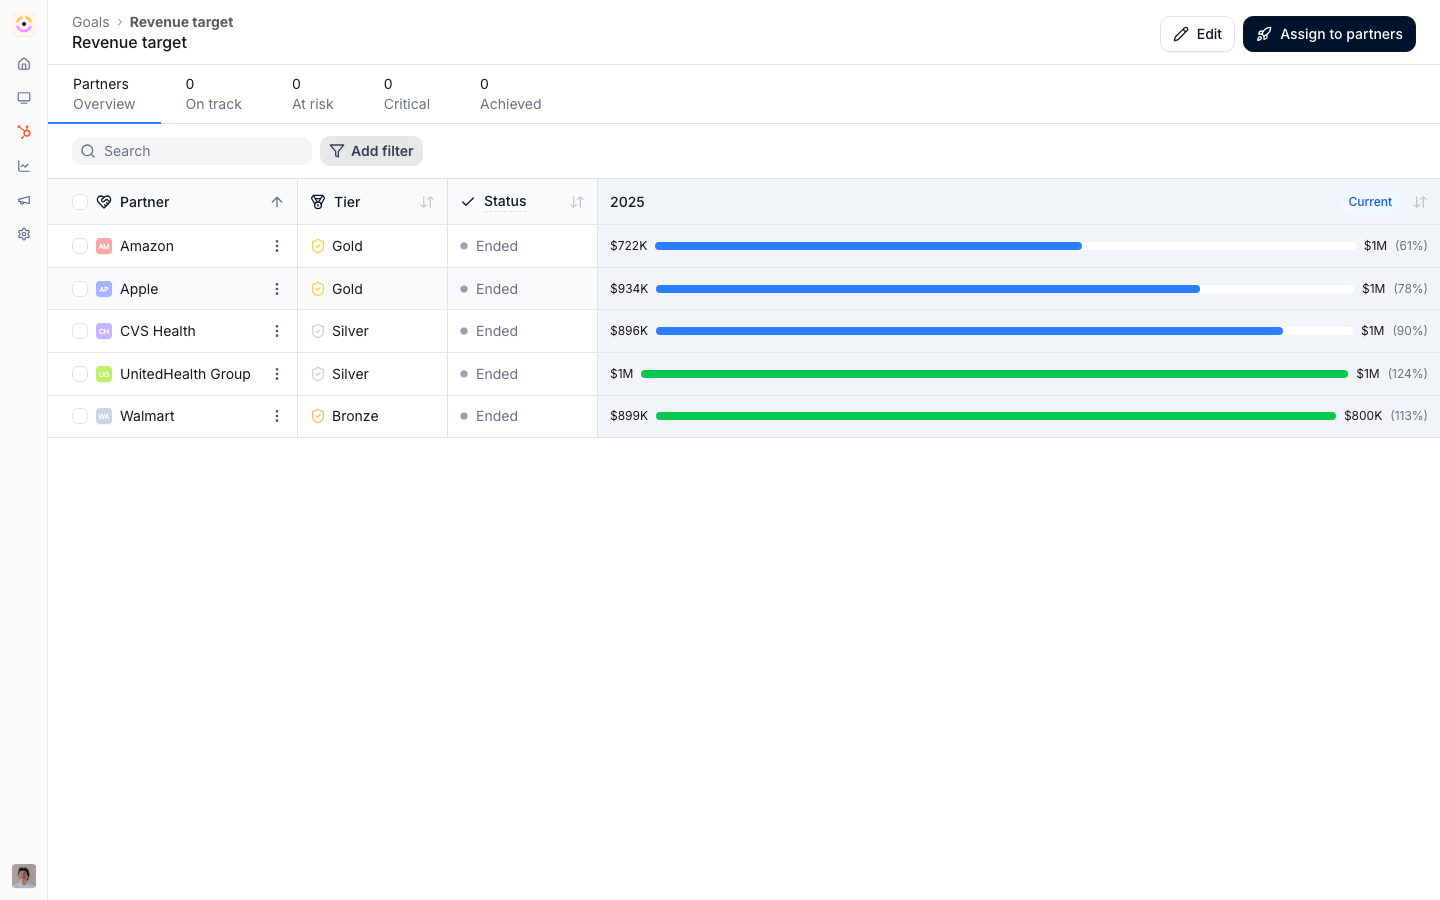The width and height of the screenshot is (1440, 900).
Task: Switch to the Critical tab
Action: [x=407, y=94]
